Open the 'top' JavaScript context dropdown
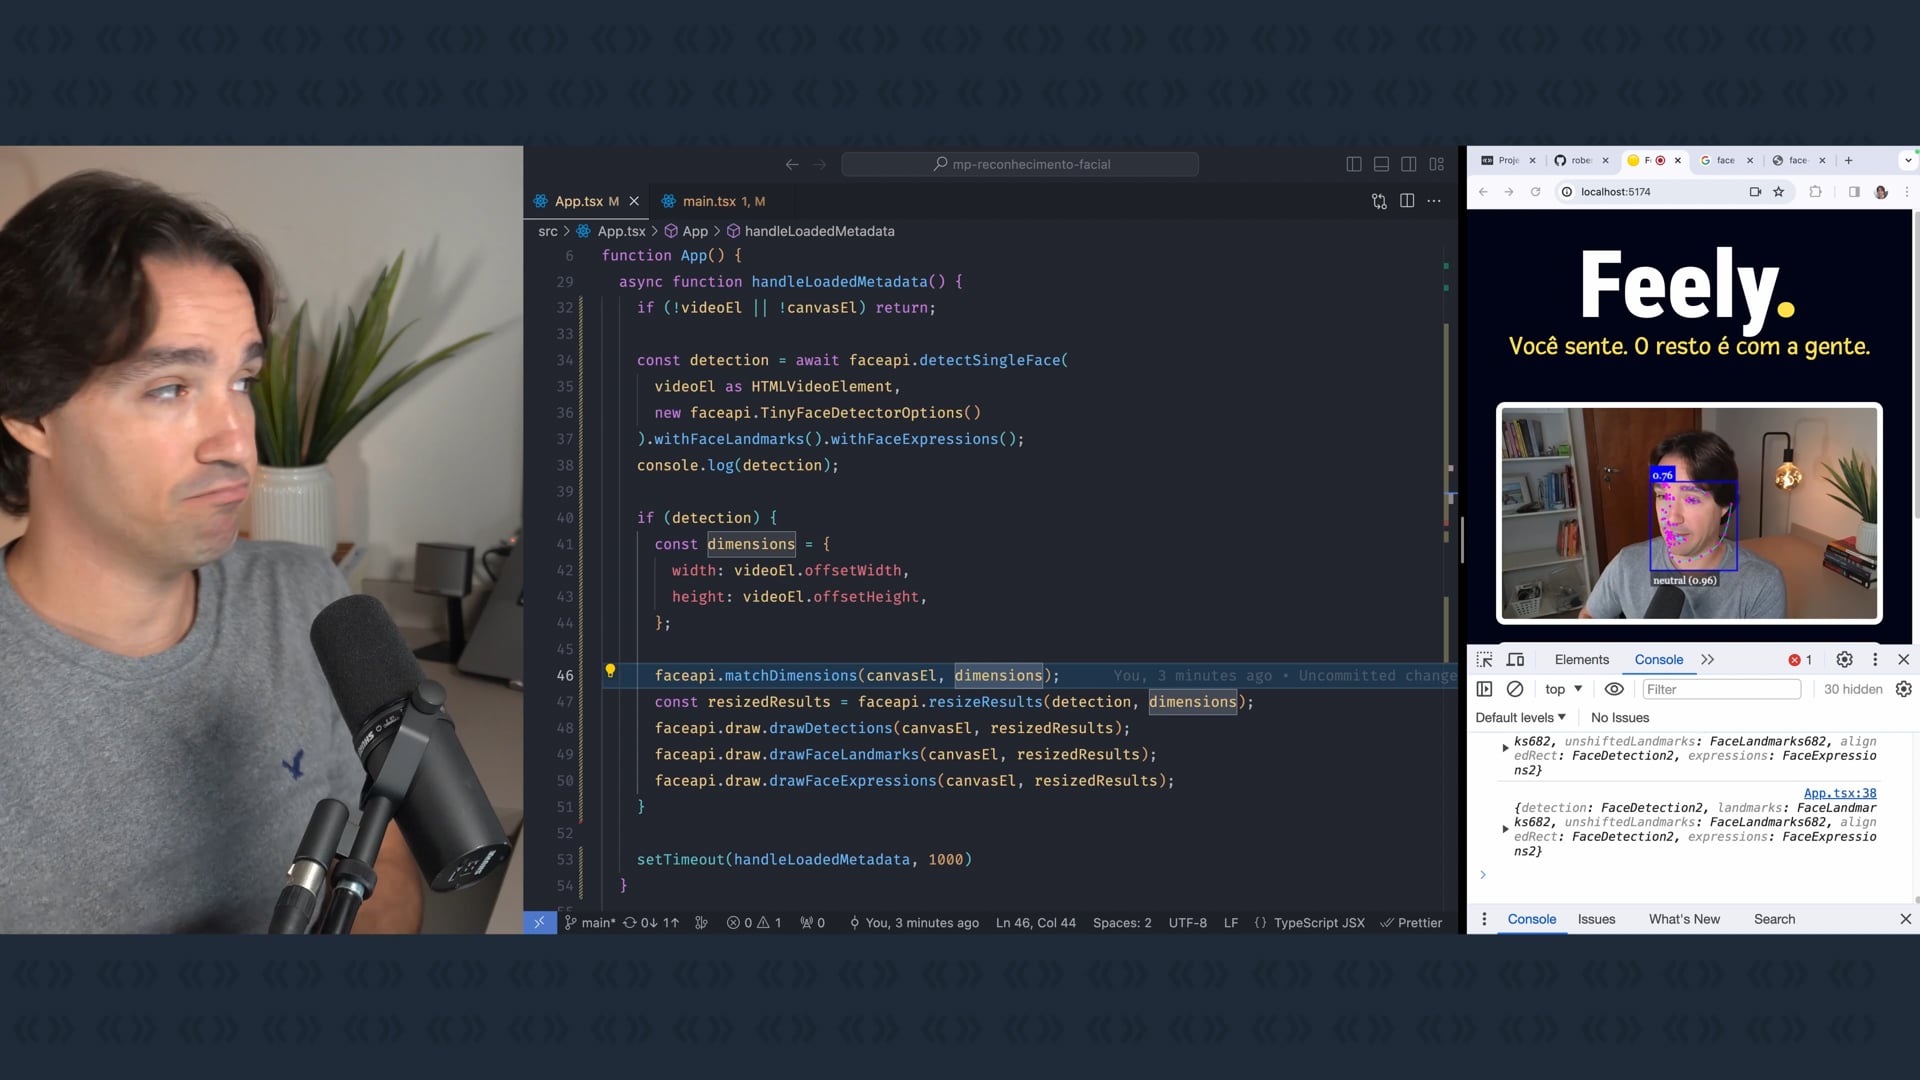Viewport: 1920px width, 1080px height. 1563,689
